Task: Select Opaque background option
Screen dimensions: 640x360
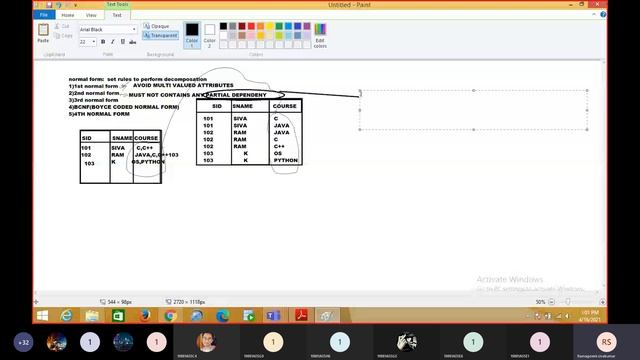Action: click(x=156, y=26)
